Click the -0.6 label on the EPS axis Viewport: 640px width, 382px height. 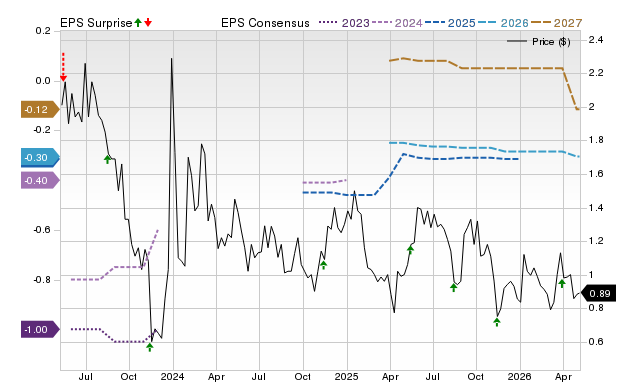click(x=42, y=230)
